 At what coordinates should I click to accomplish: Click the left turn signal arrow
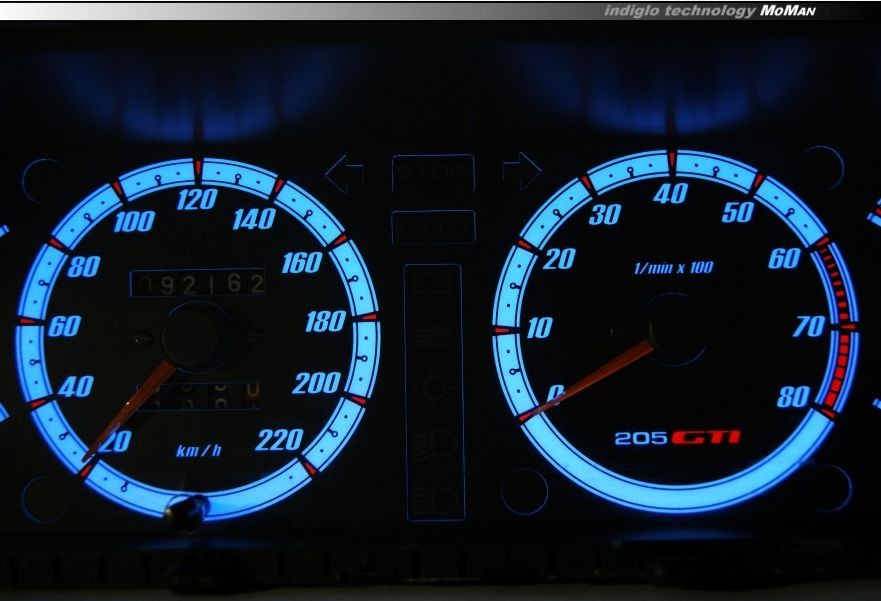(x=343, y=174)
